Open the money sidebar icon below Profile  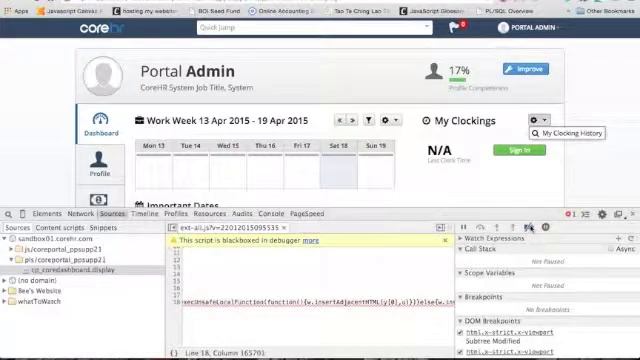98,200
